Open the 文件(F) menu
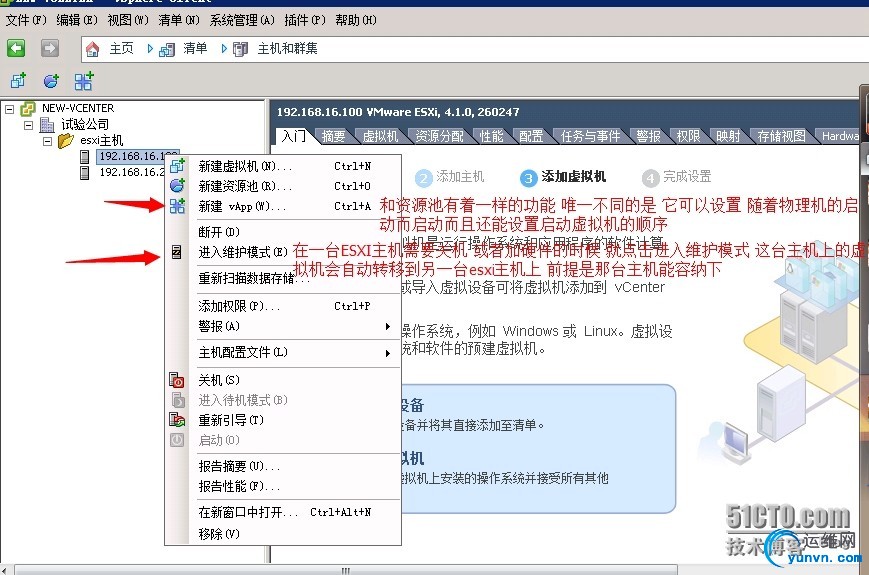 click(26, 20)
